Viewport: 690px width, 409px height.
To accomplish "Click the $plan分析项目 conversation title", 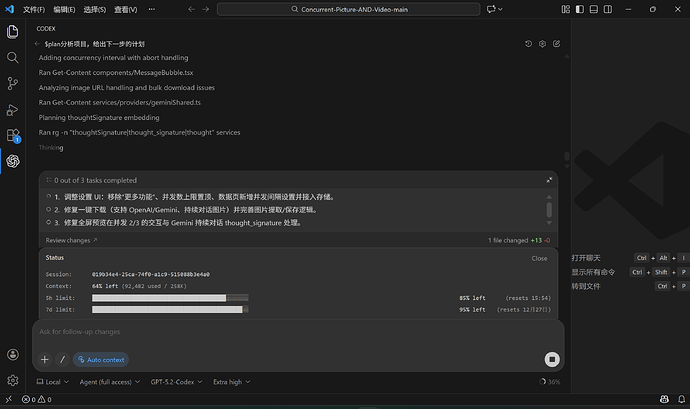I will click(95, 44).
